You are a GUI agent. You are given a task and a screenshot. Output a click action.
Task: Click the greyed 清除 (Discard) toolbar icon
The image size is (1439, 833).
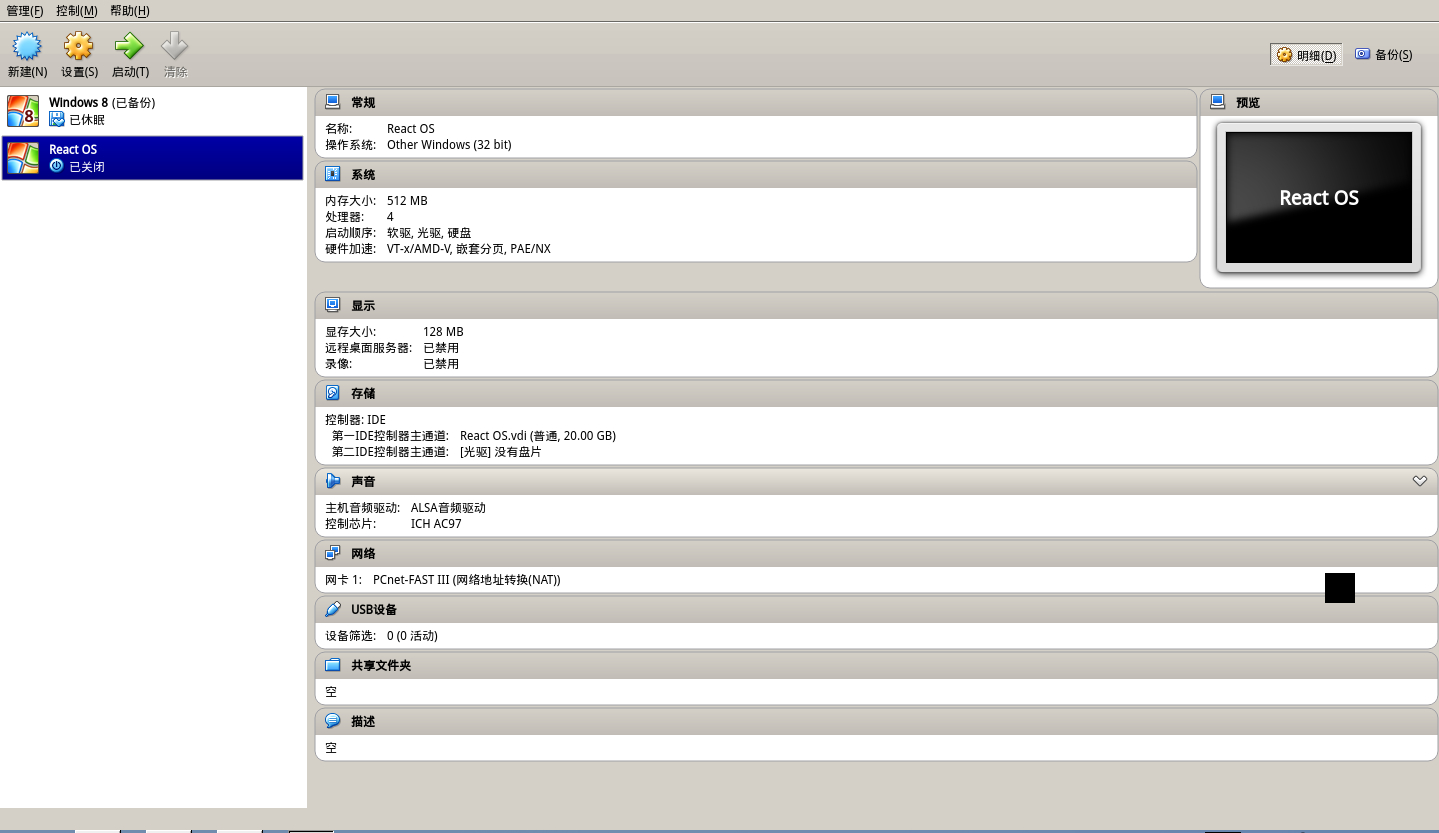point(175,46)
